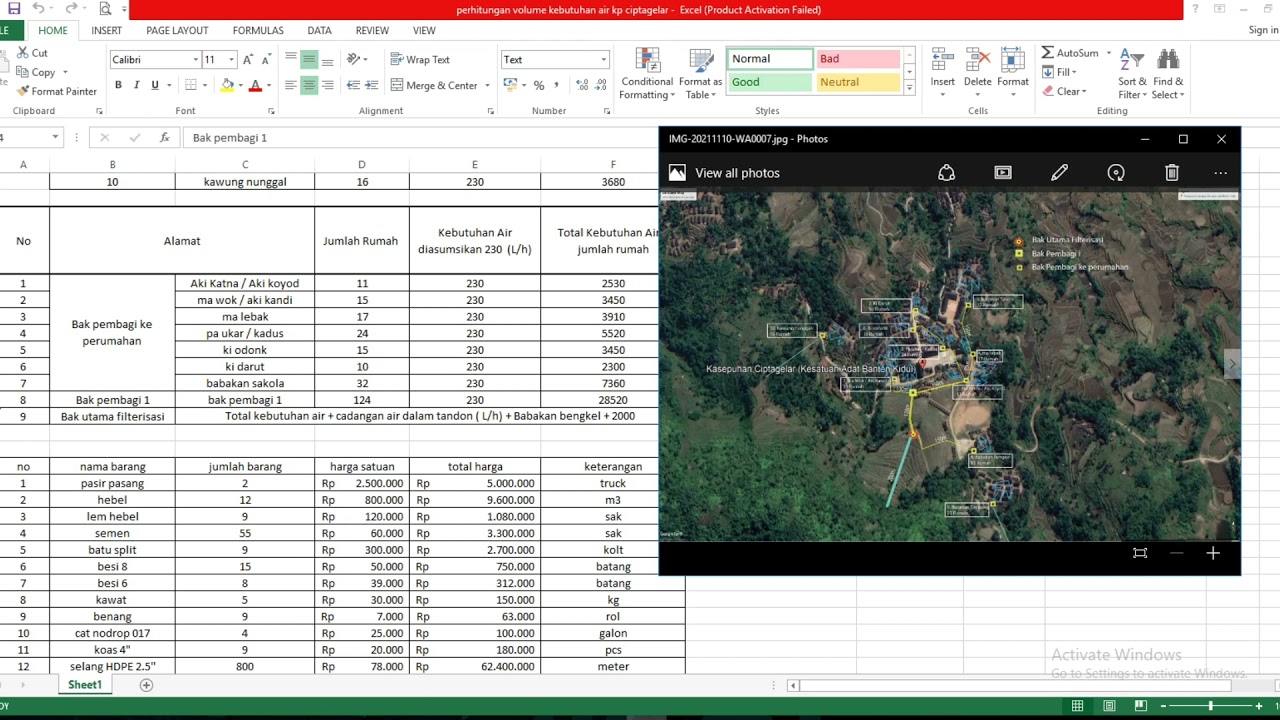Cut the selected cell contents

pos(32,53)
